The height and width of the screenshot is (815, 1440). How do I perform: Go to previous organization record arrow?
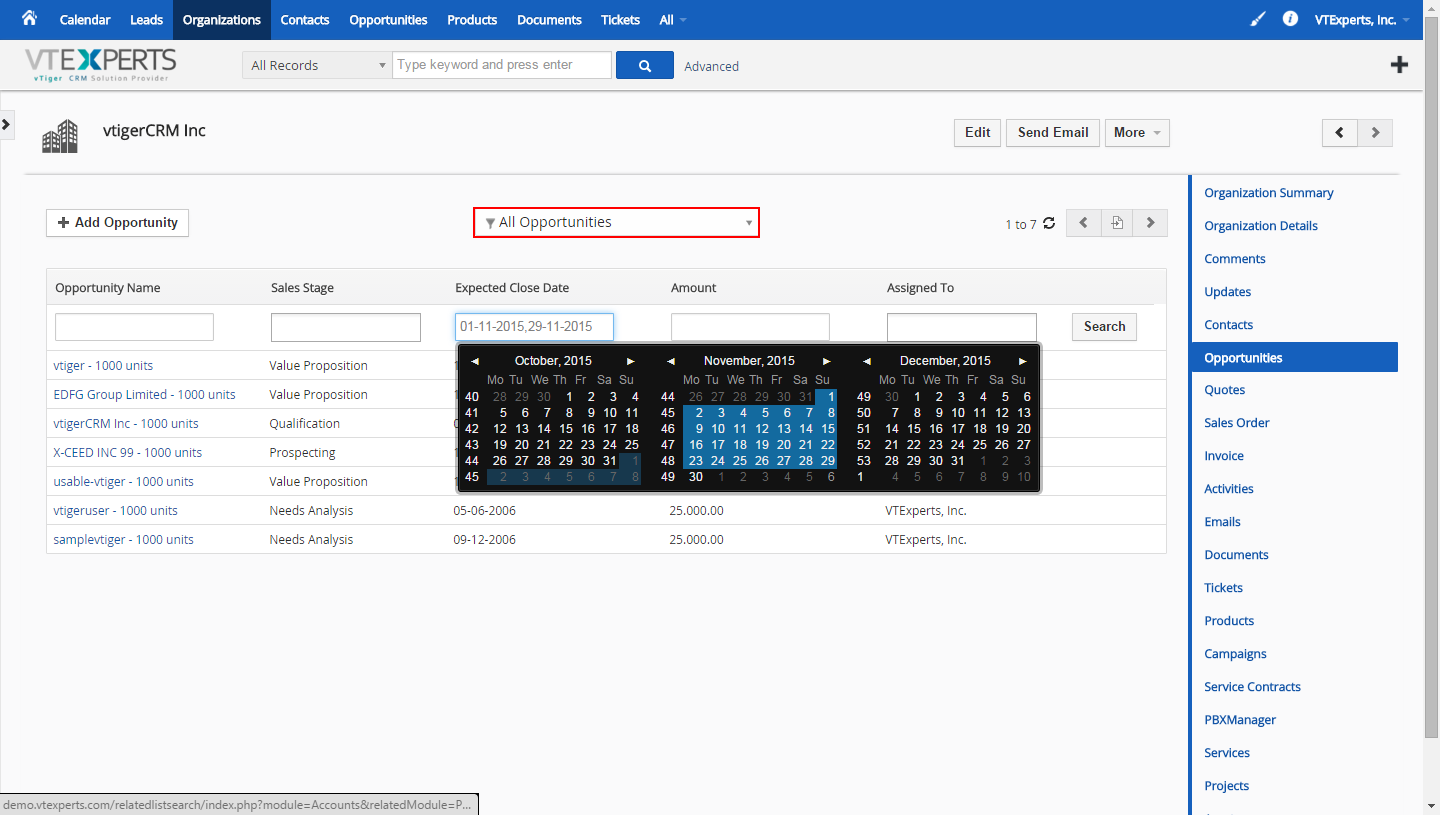[1339, 132]
